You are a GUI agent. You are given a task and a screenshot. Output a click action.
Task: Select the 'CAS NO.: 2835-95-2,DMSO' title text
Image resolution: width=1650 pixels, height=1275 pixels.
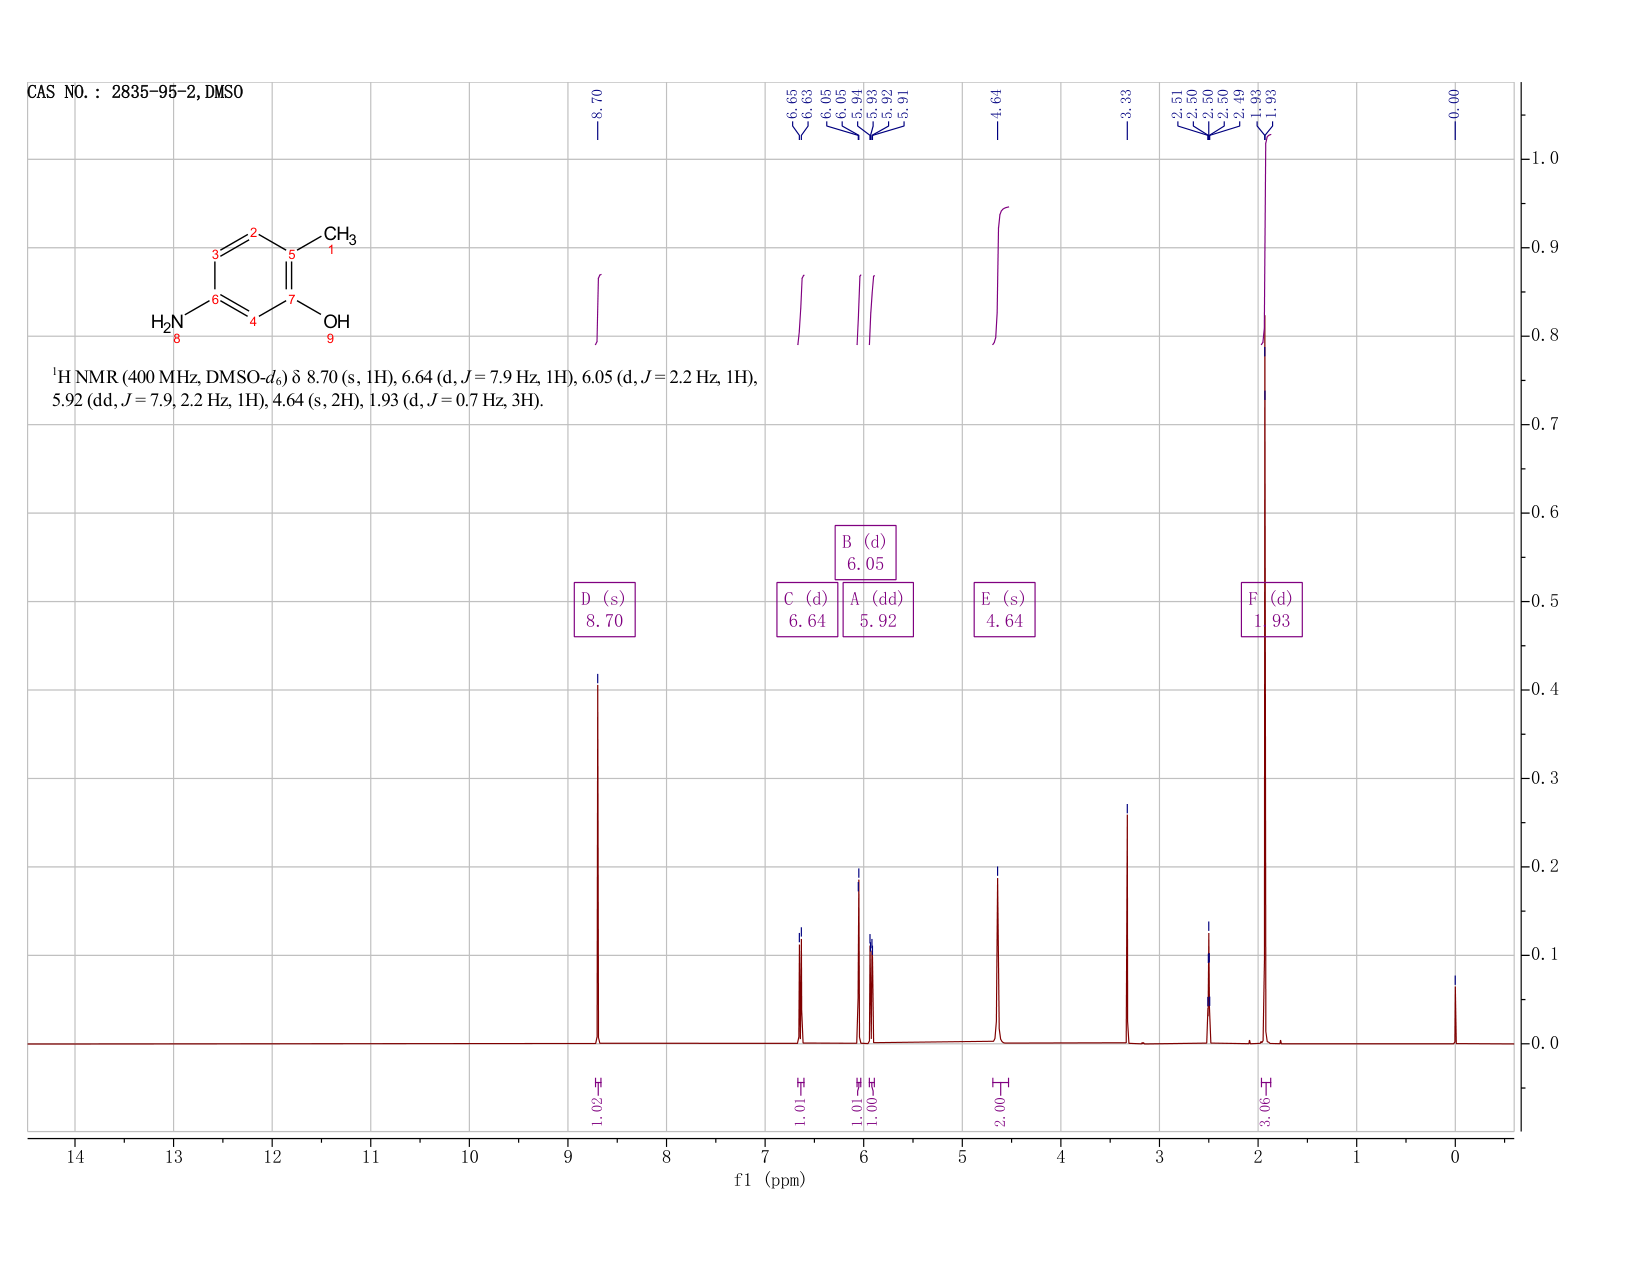(x=135, y=93)
